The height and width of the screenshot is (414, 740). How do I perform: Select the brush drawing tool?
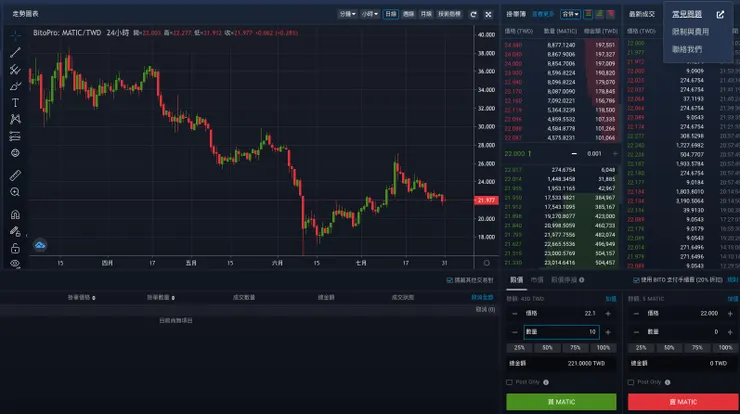(x=15, y=86)
